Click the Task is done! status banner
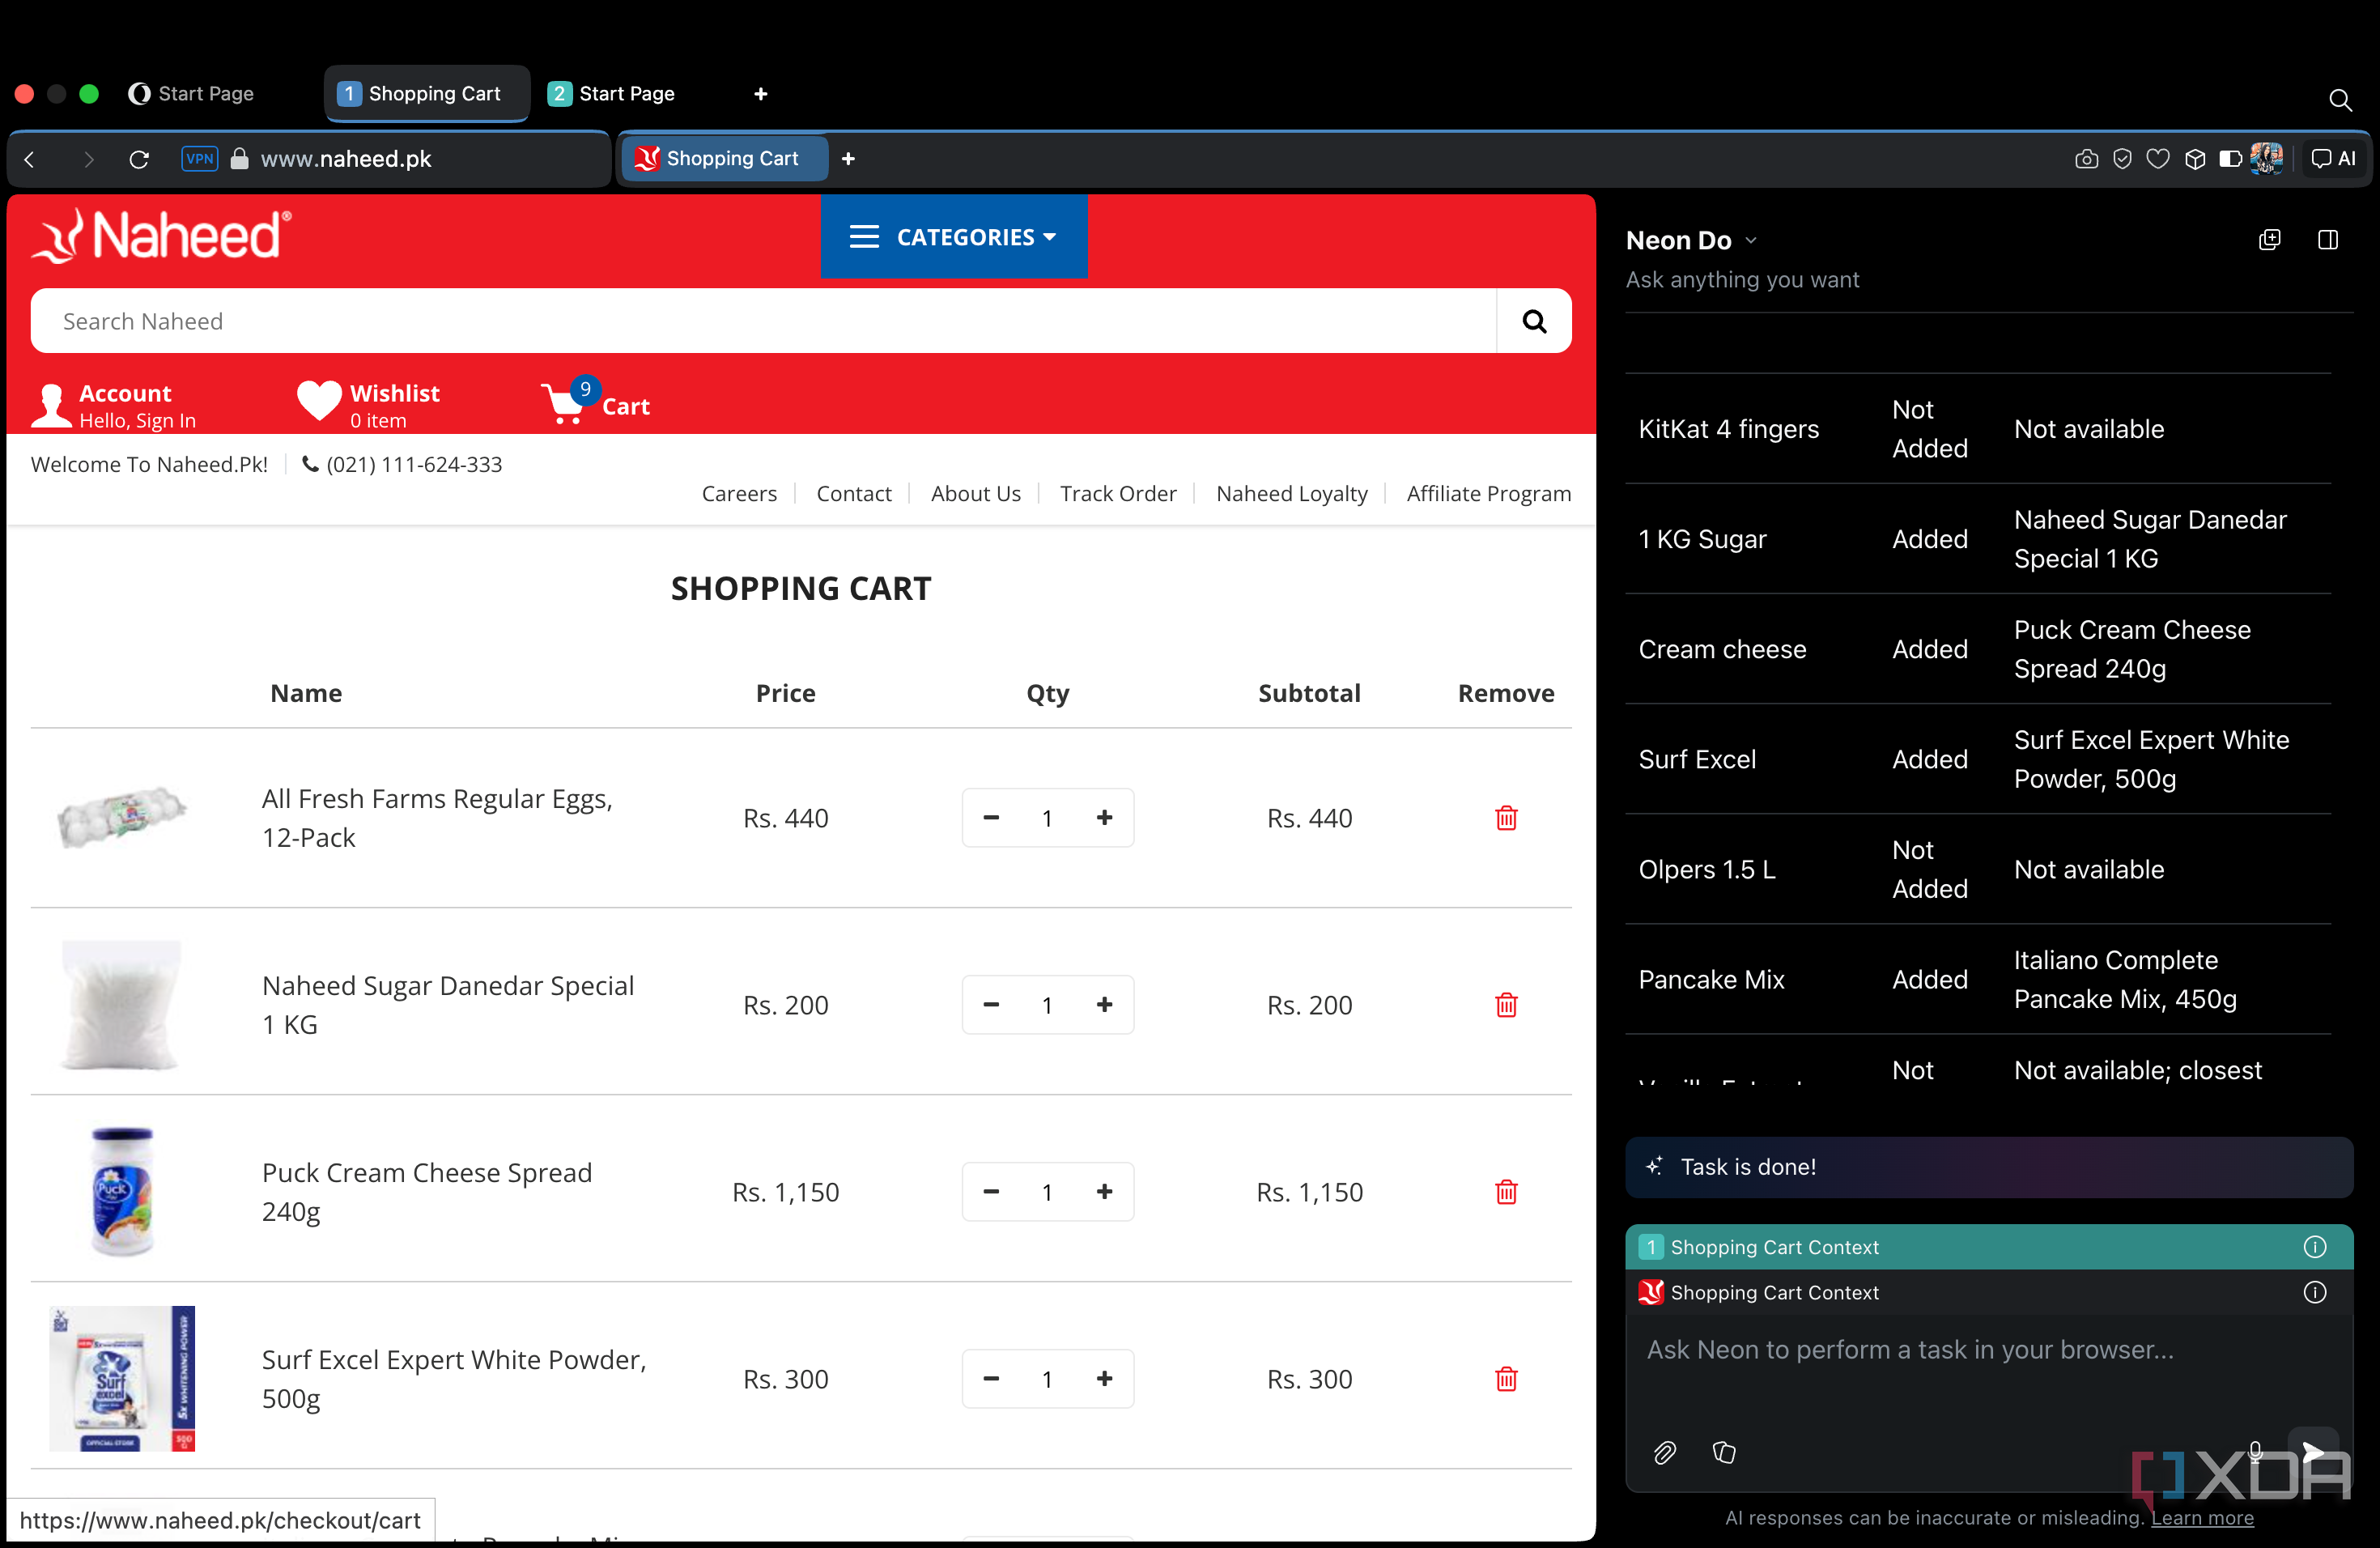 [1988, 1167]
